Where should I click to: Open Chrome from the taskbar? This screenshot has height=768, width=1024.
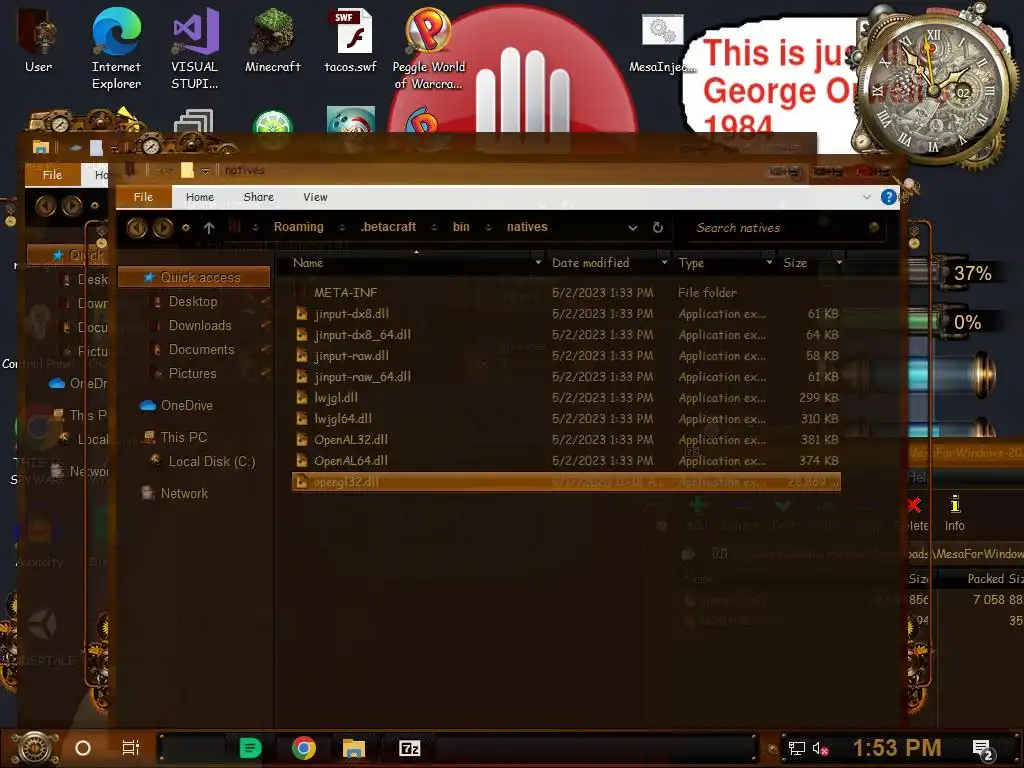click(304, 748)
